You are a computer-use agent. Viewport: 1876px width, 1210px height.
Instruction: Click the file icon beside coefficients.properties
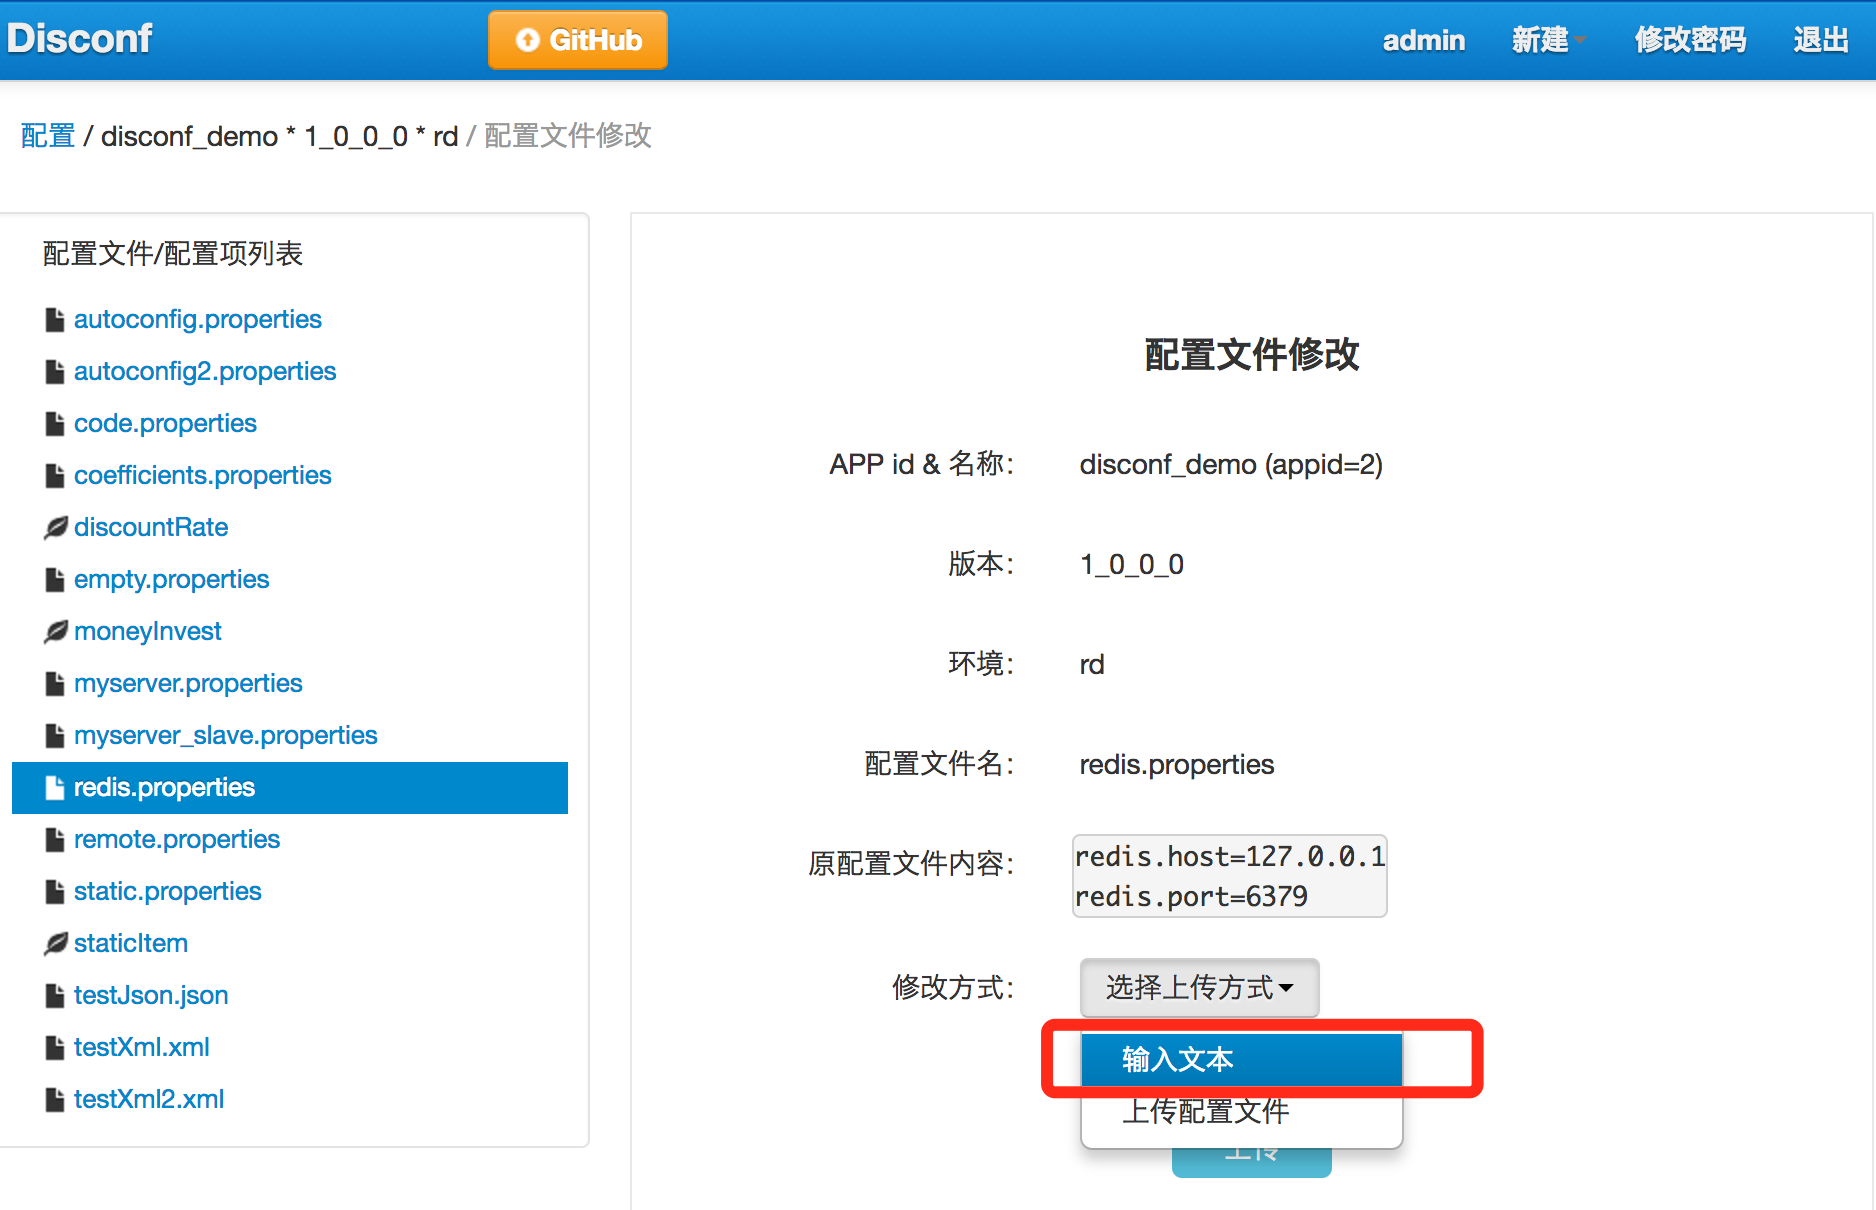[x=55, y=476]
